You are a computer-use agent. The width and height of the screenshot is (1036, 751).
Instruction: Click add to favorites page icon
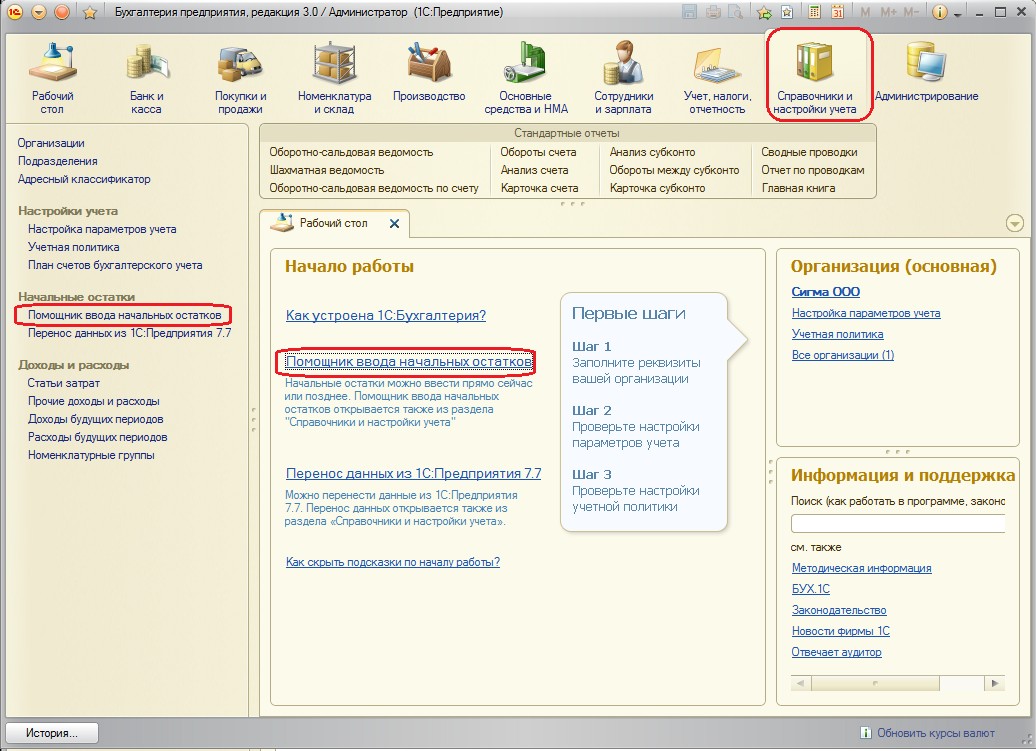[x=787, y=12]
